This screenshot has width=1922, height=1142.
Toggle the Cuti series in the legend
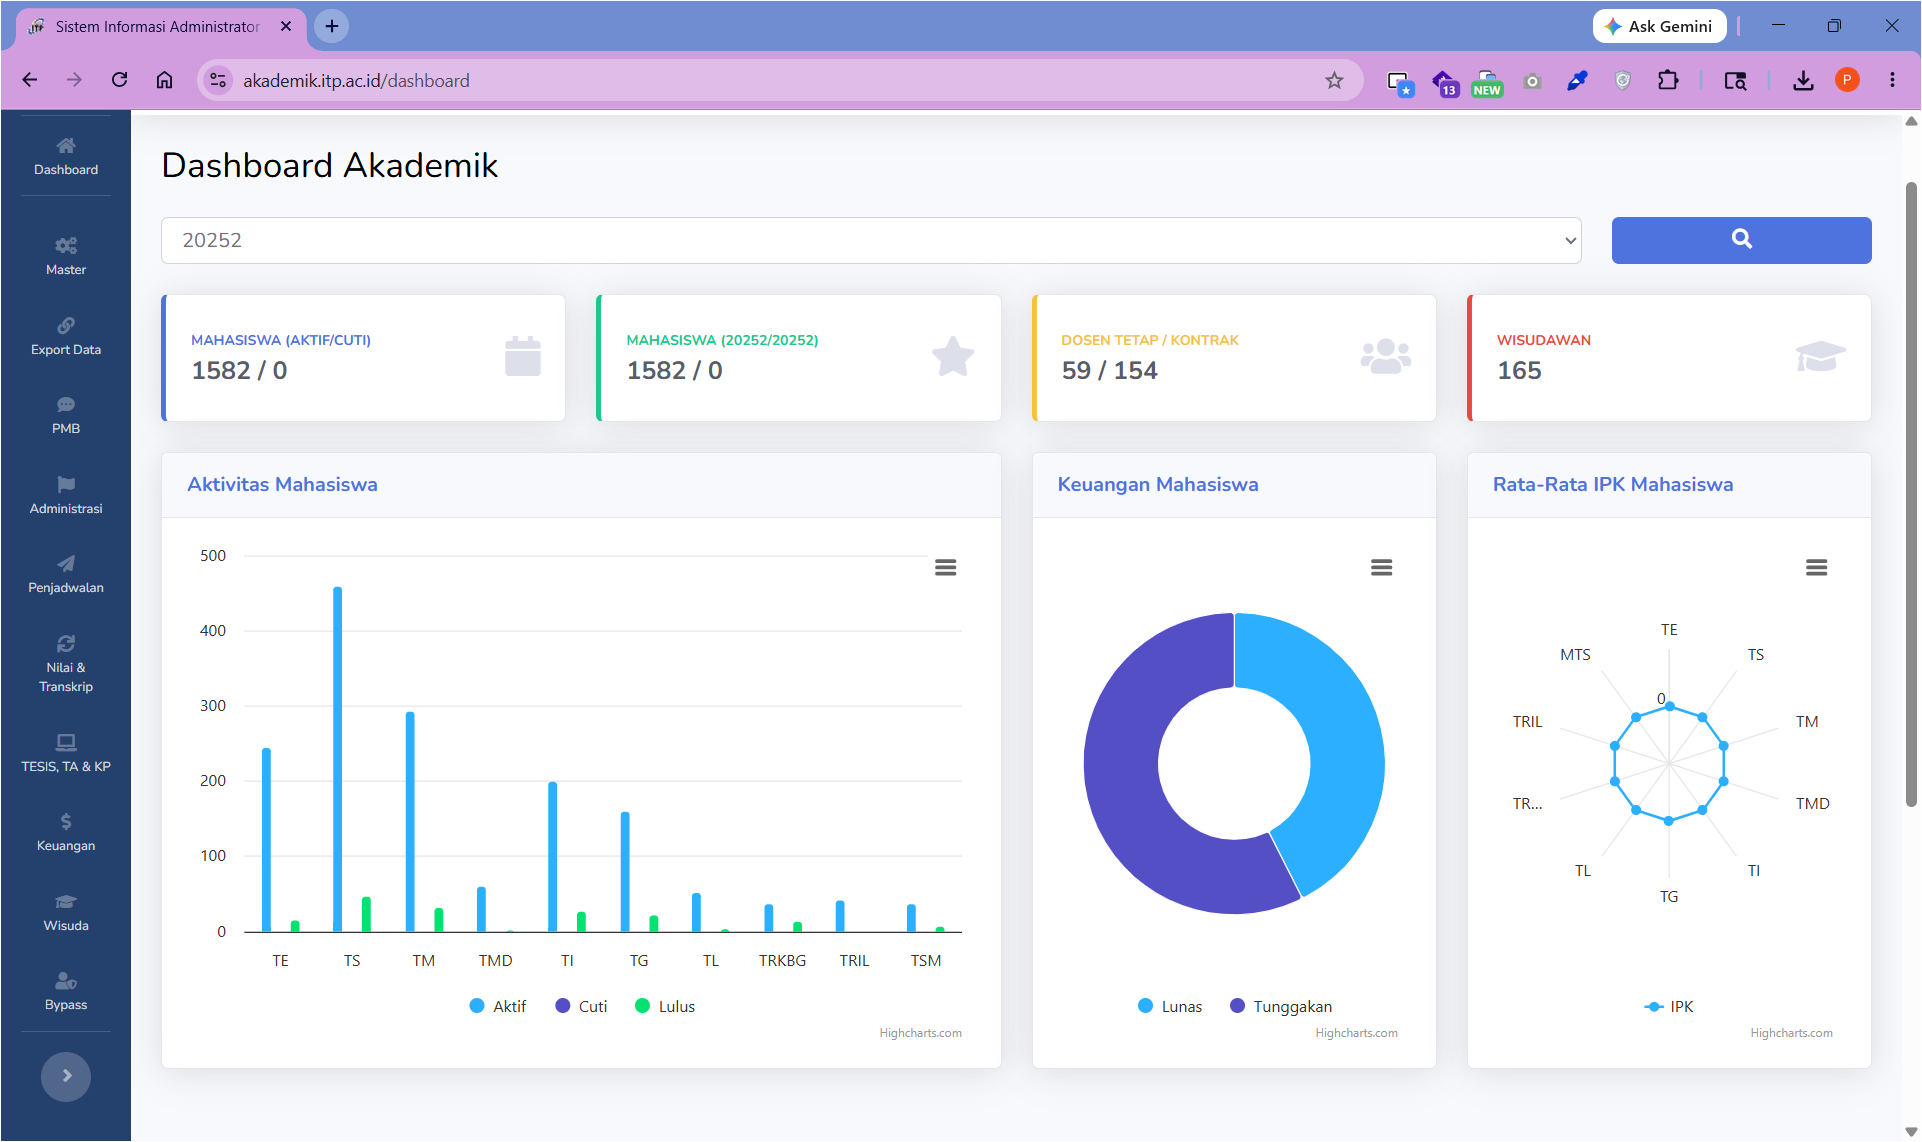click(581, 1006)
